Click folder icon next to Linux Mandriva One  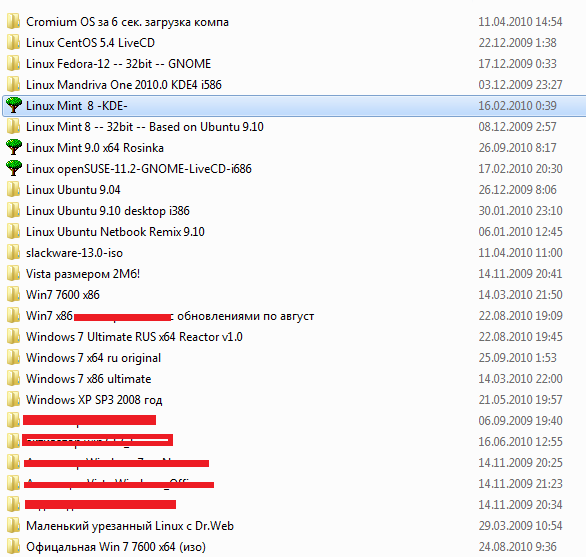coord(13,84)
